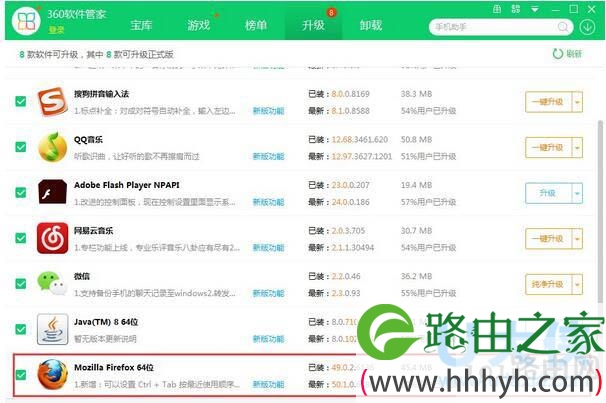Select the 升级 tab
The image size is (606, 403).
click(313, 26)
